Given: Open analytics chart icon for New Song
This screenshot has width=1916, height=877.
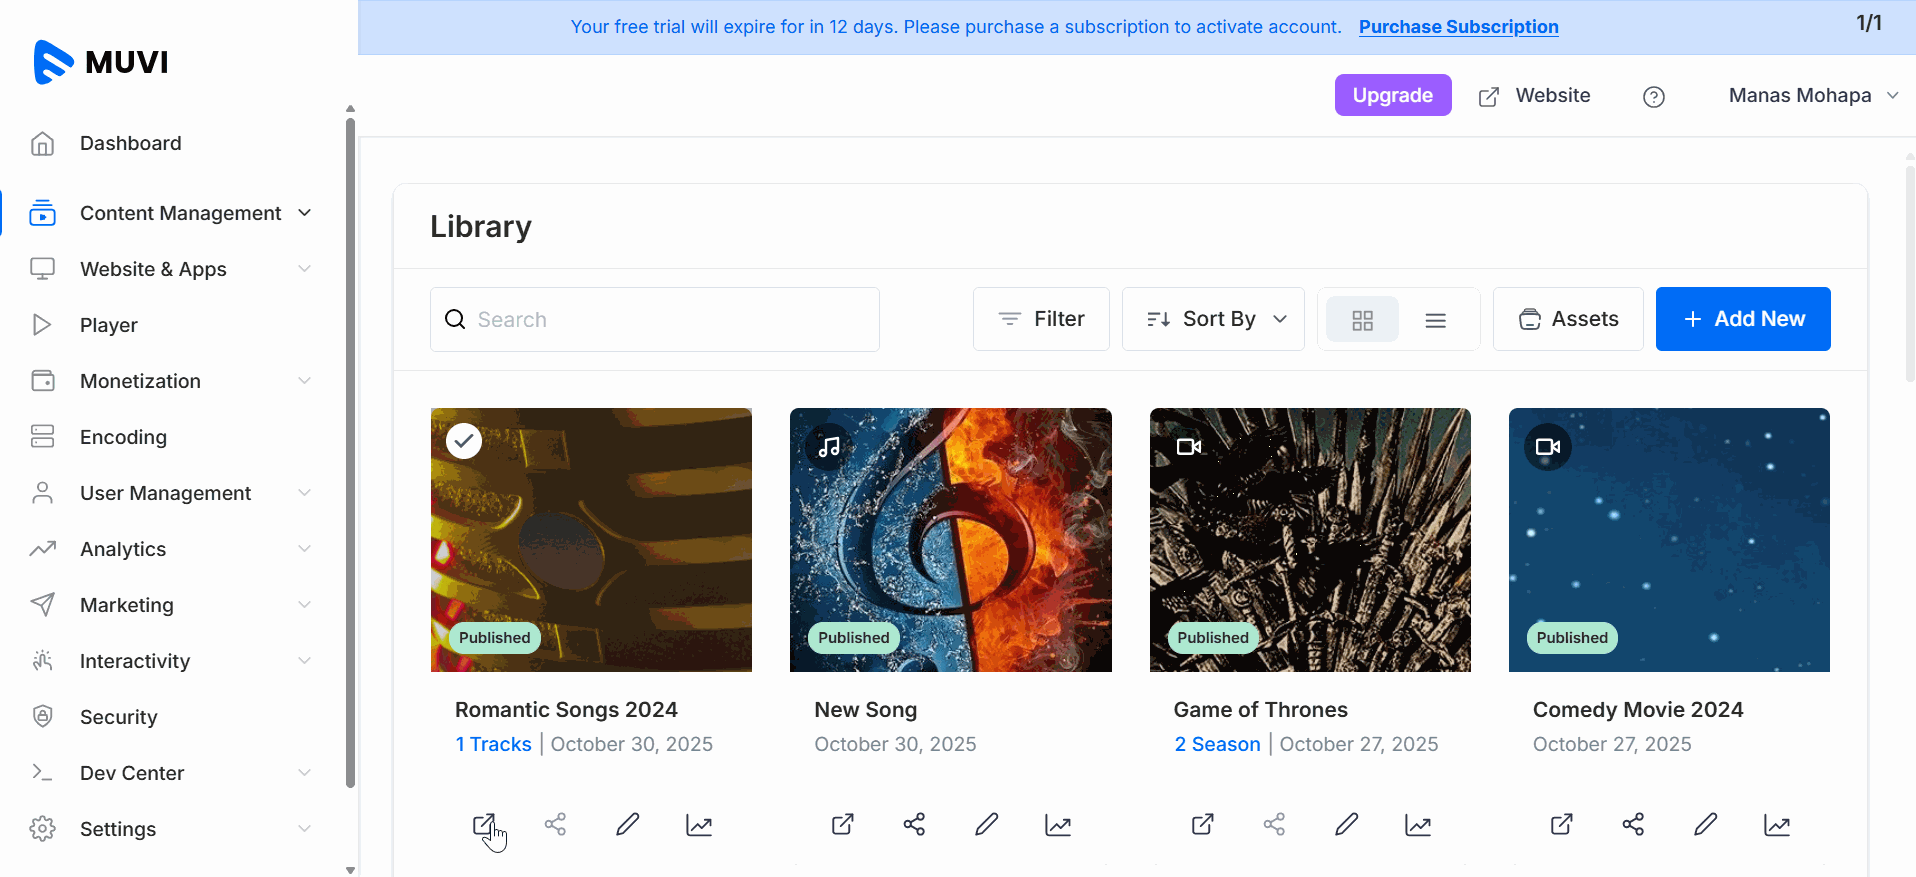Looking at the screenshot, I should [x=1058, y=825].
